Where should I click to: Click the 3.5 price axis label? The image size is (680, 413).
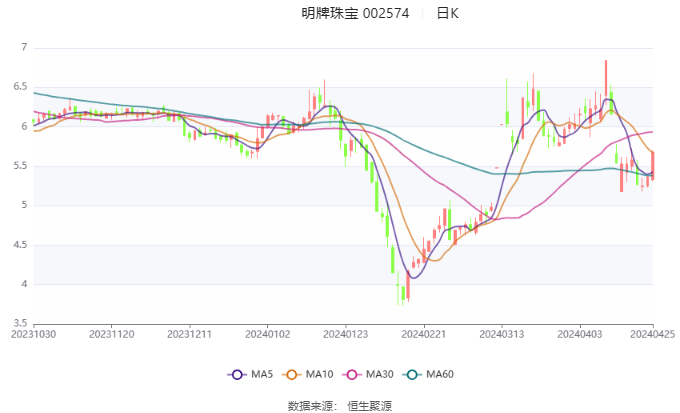[20, 323]
